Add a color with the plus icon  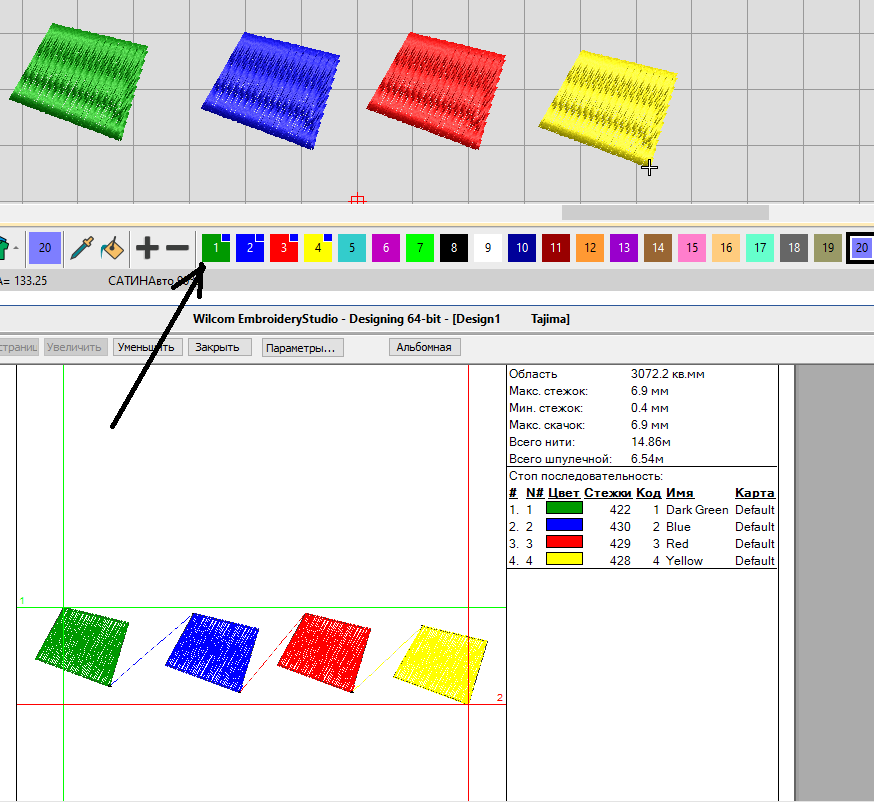click(147, 247)
